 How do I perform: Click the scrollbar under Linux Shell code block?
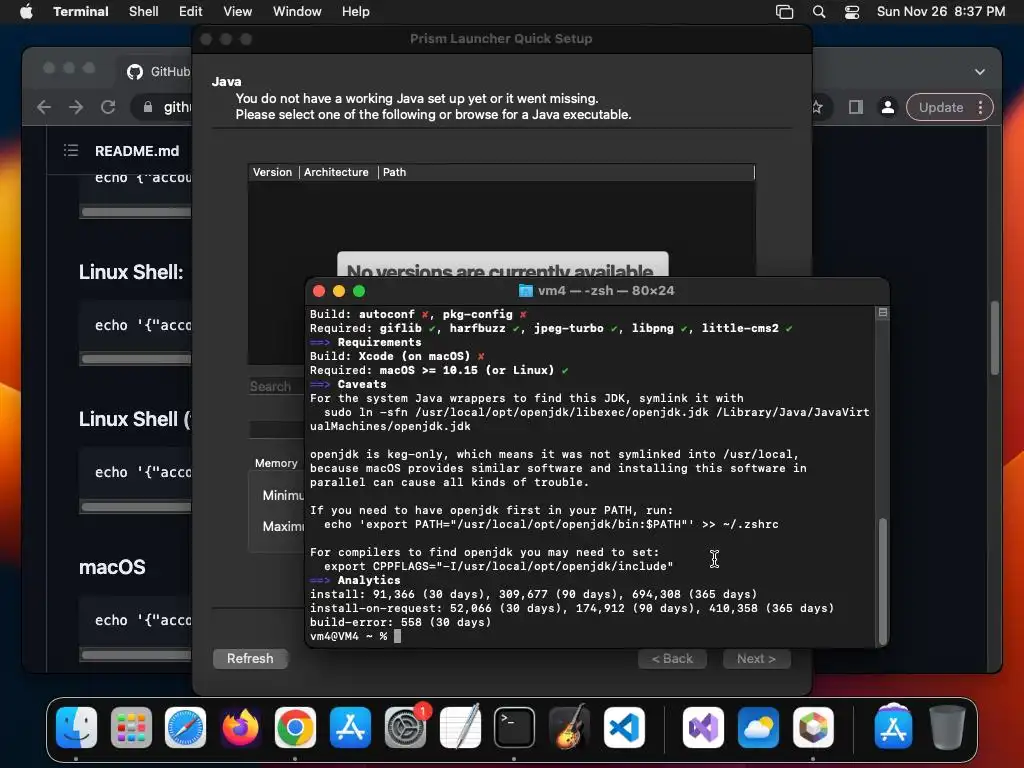tap(136, 358)
